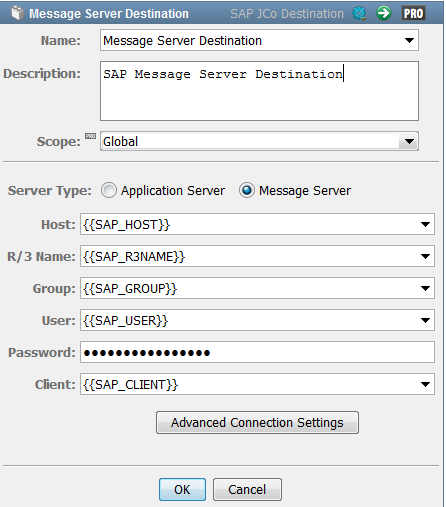Image resolution: width=446 pixels, height=507 pixels.
Task: Click in the Description text area
Action: (259, 91)
